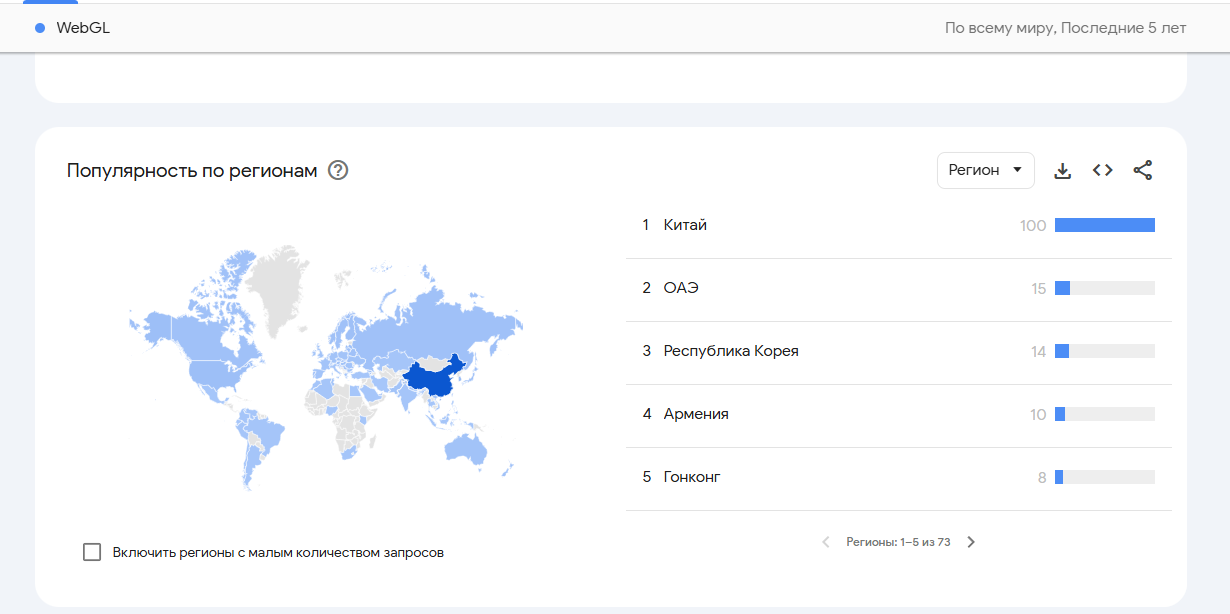Click Australia on the world map
Screen dimensions: 1230x614
467,447
